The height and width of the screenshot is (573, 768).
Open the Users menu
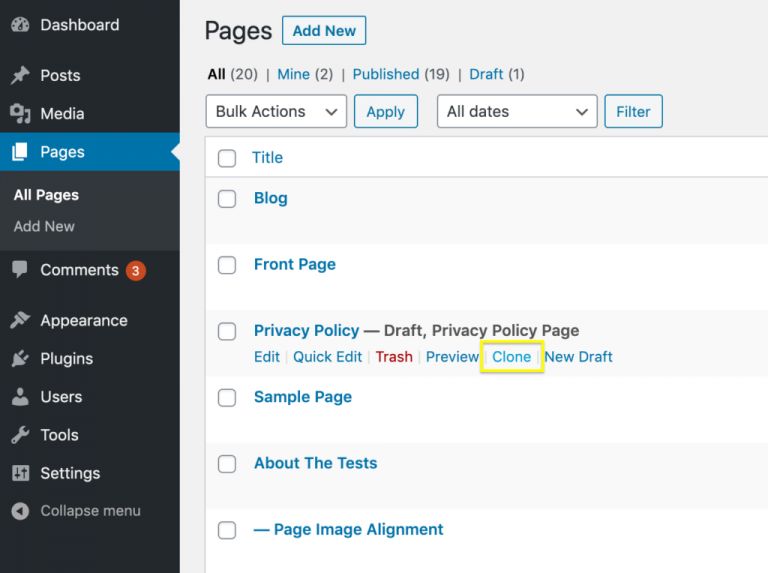(61, 397)
